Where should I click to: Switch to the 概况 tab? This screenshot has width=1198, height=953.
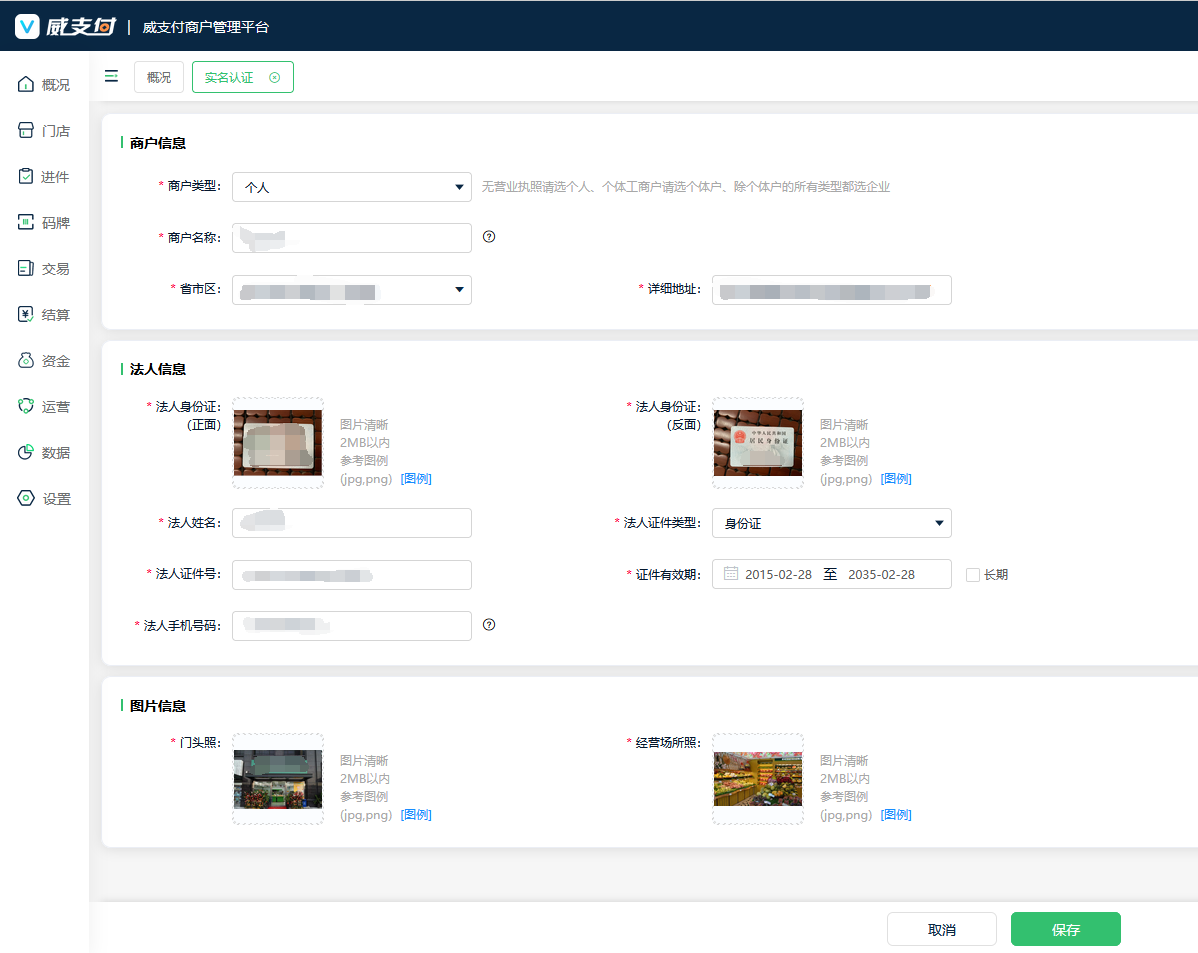[x=159, y=77]
